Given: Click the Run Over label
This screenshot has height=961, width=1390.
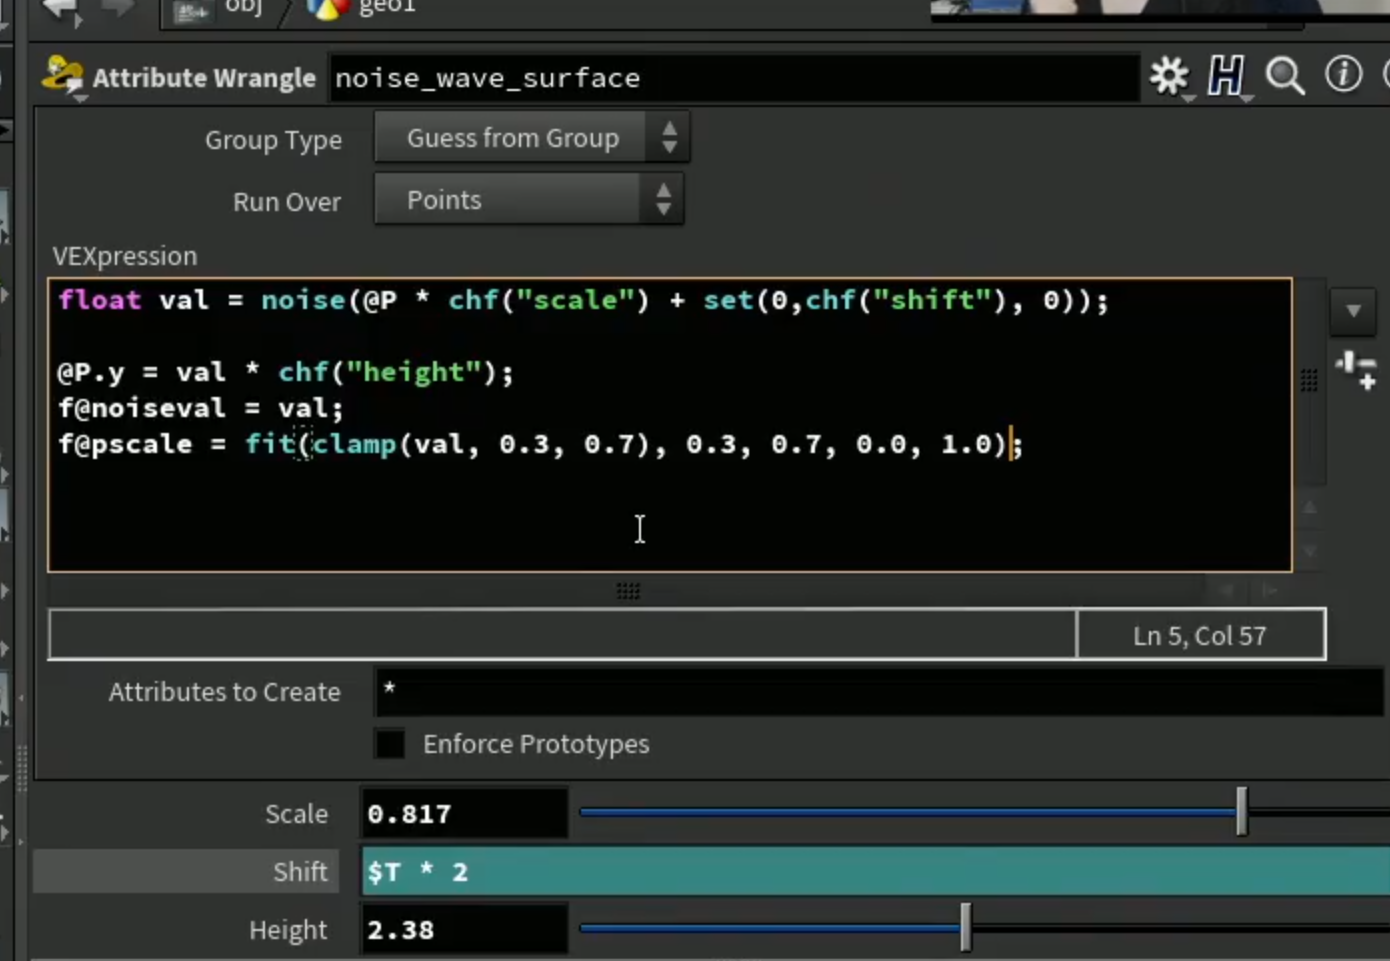Looking at the screenshot, I should click(286, 202).
